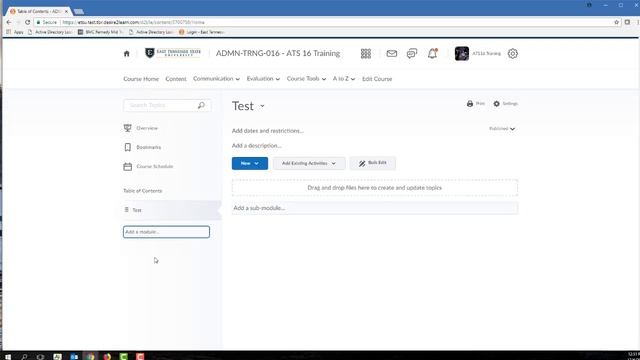Open the message alerts envelope icon
The image size is (640, 360).
(391, 53)
